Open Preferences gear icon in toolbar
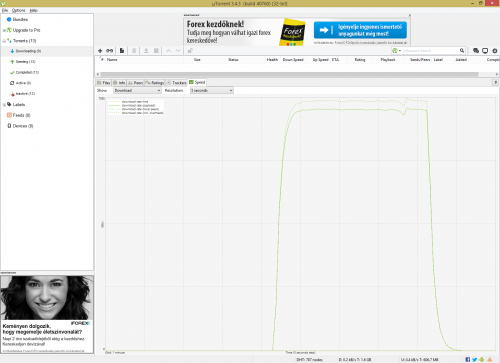Viewport: 500px width, 363px height. tap(495, 51)
